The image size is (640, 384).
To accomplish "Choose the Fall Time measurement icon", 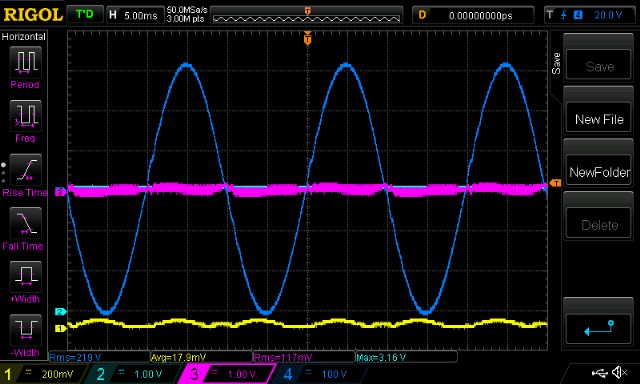I will coord(25,223).
